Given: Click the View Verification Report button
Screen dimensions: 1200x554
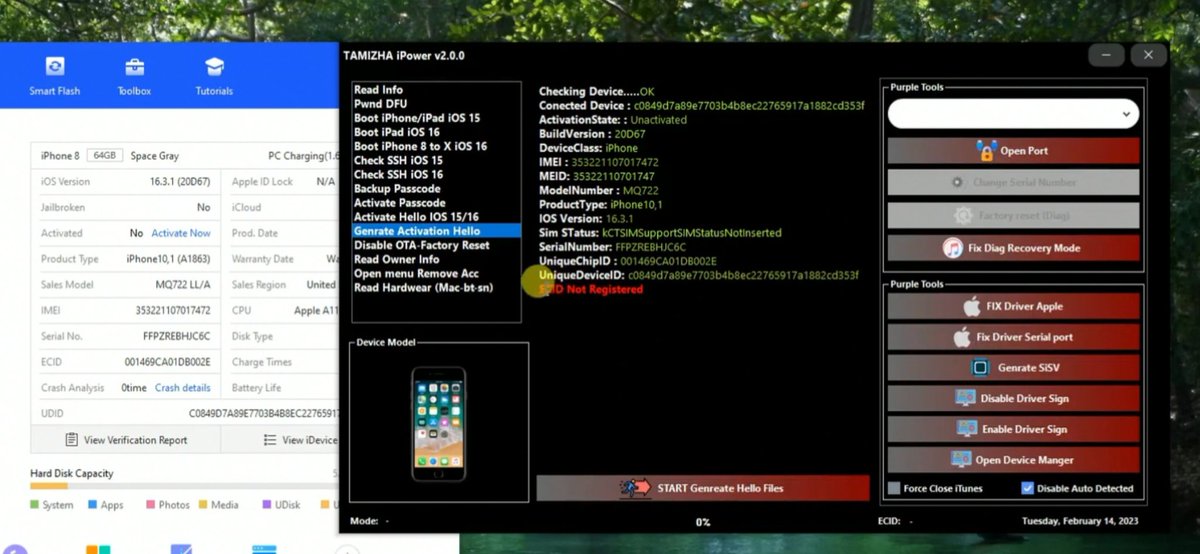Looking at the screenshot, I should tap(126, 440).
